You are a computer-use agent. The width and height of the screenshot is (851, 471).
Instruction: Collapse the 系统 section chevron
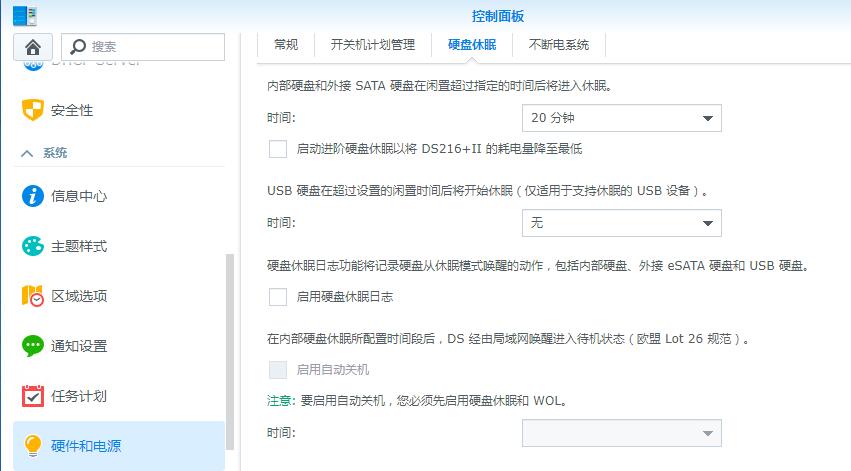tap(27, 153)
